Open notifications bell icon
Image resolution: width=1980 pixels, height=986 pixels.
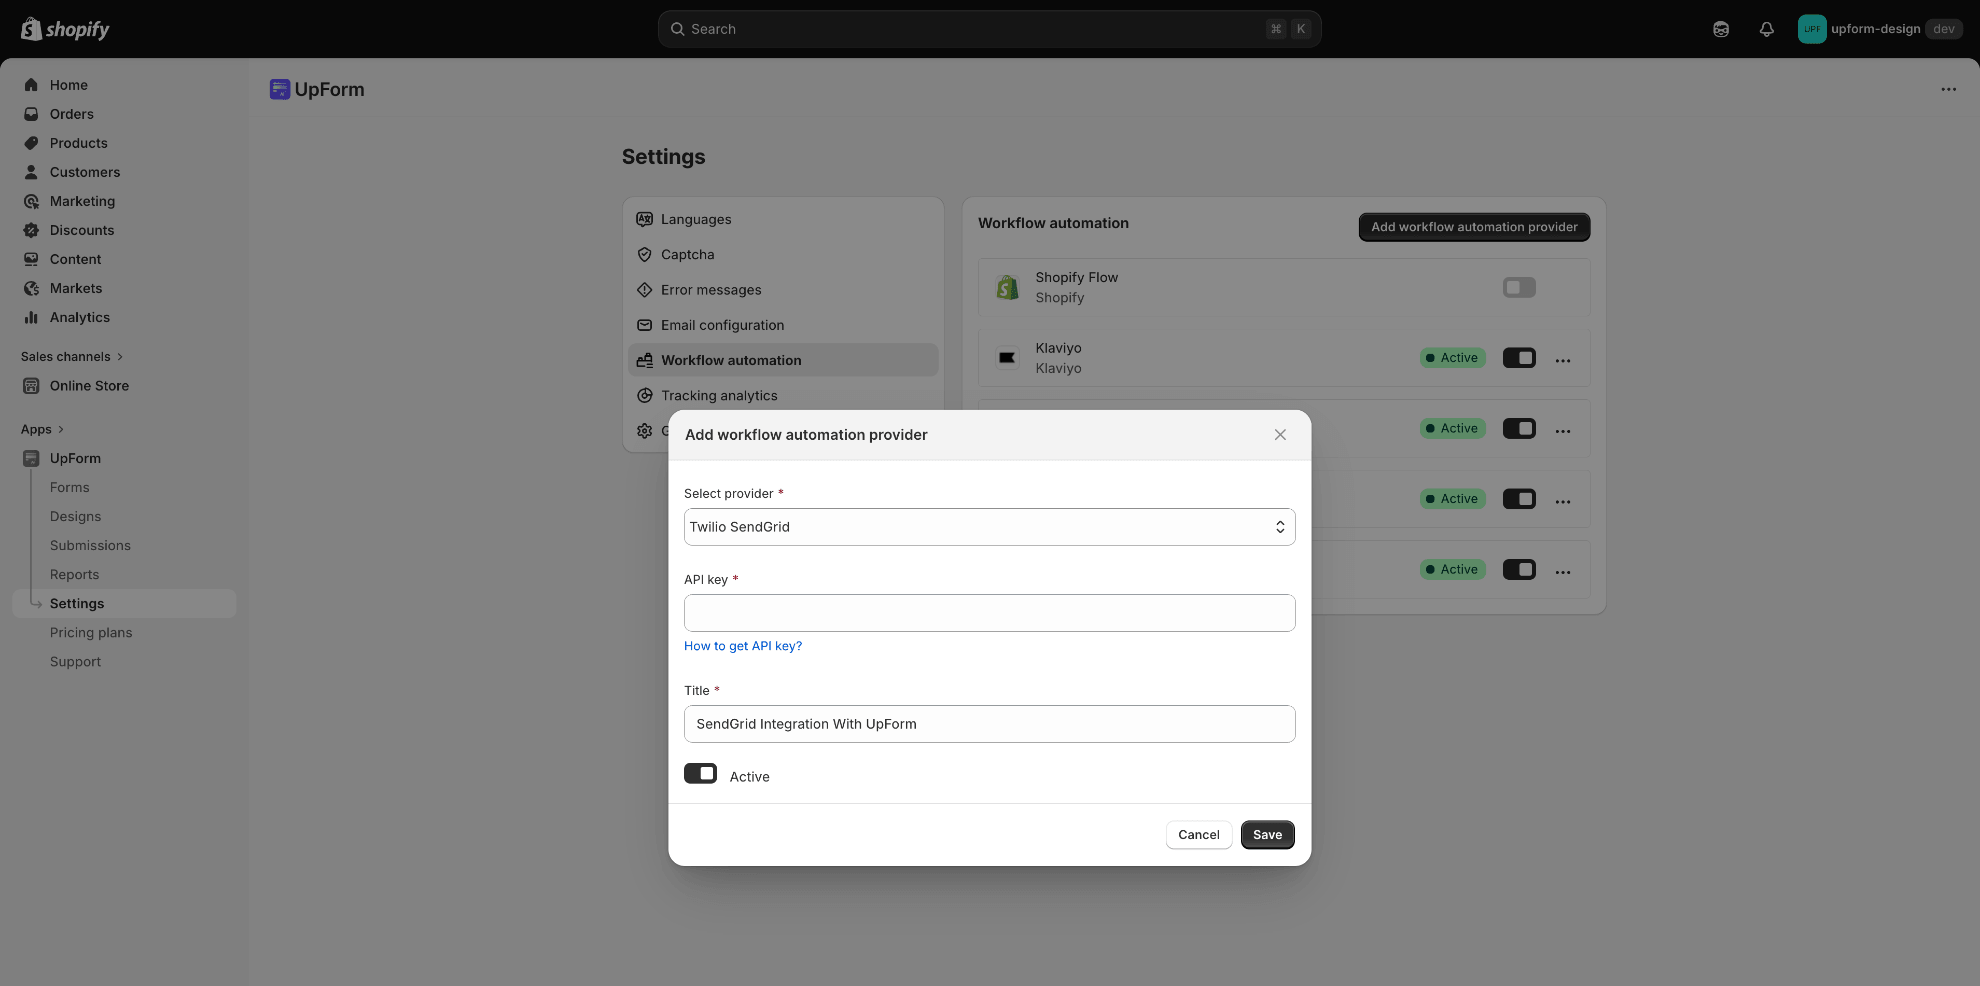pos(1767,29)
